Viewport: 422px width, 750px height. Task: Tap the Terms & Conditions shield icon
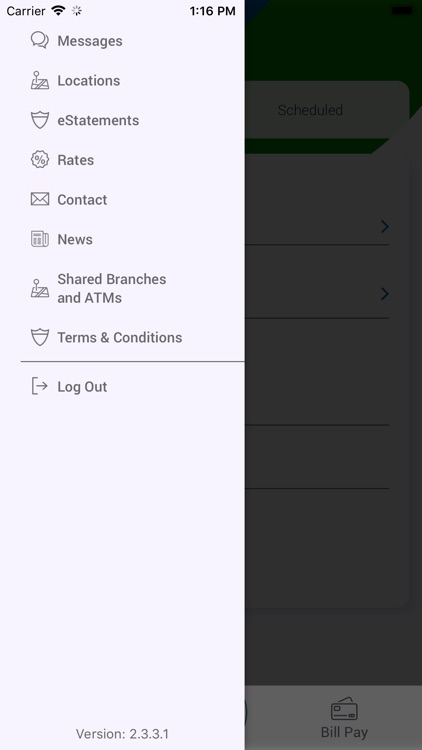(40, 337)
